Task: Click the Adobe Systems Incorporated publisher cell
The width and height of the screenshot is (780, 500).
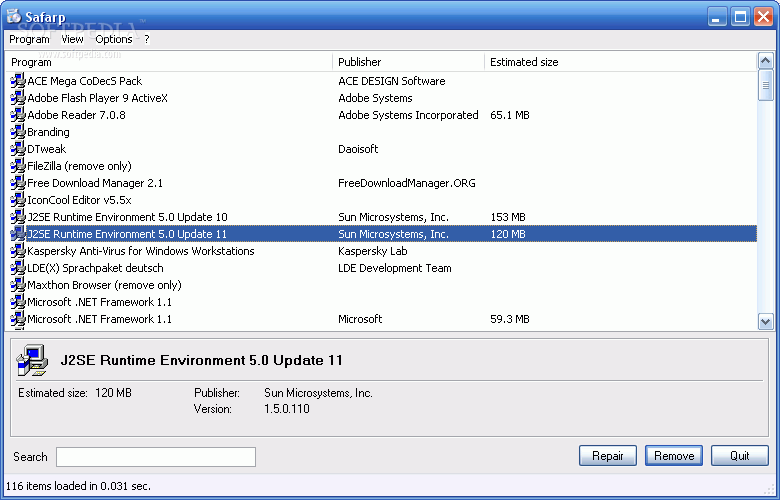Action: coord(408,115)
